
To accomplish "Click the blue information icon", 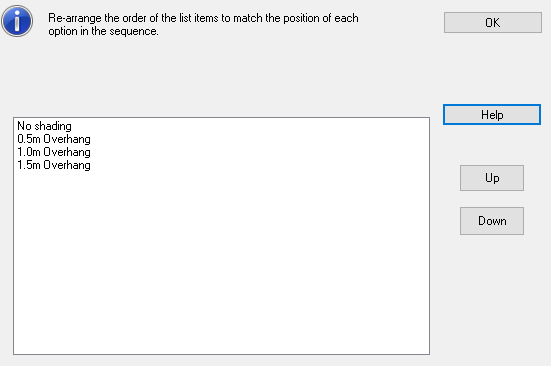I will pyautogui.click(x=17, y=21).
